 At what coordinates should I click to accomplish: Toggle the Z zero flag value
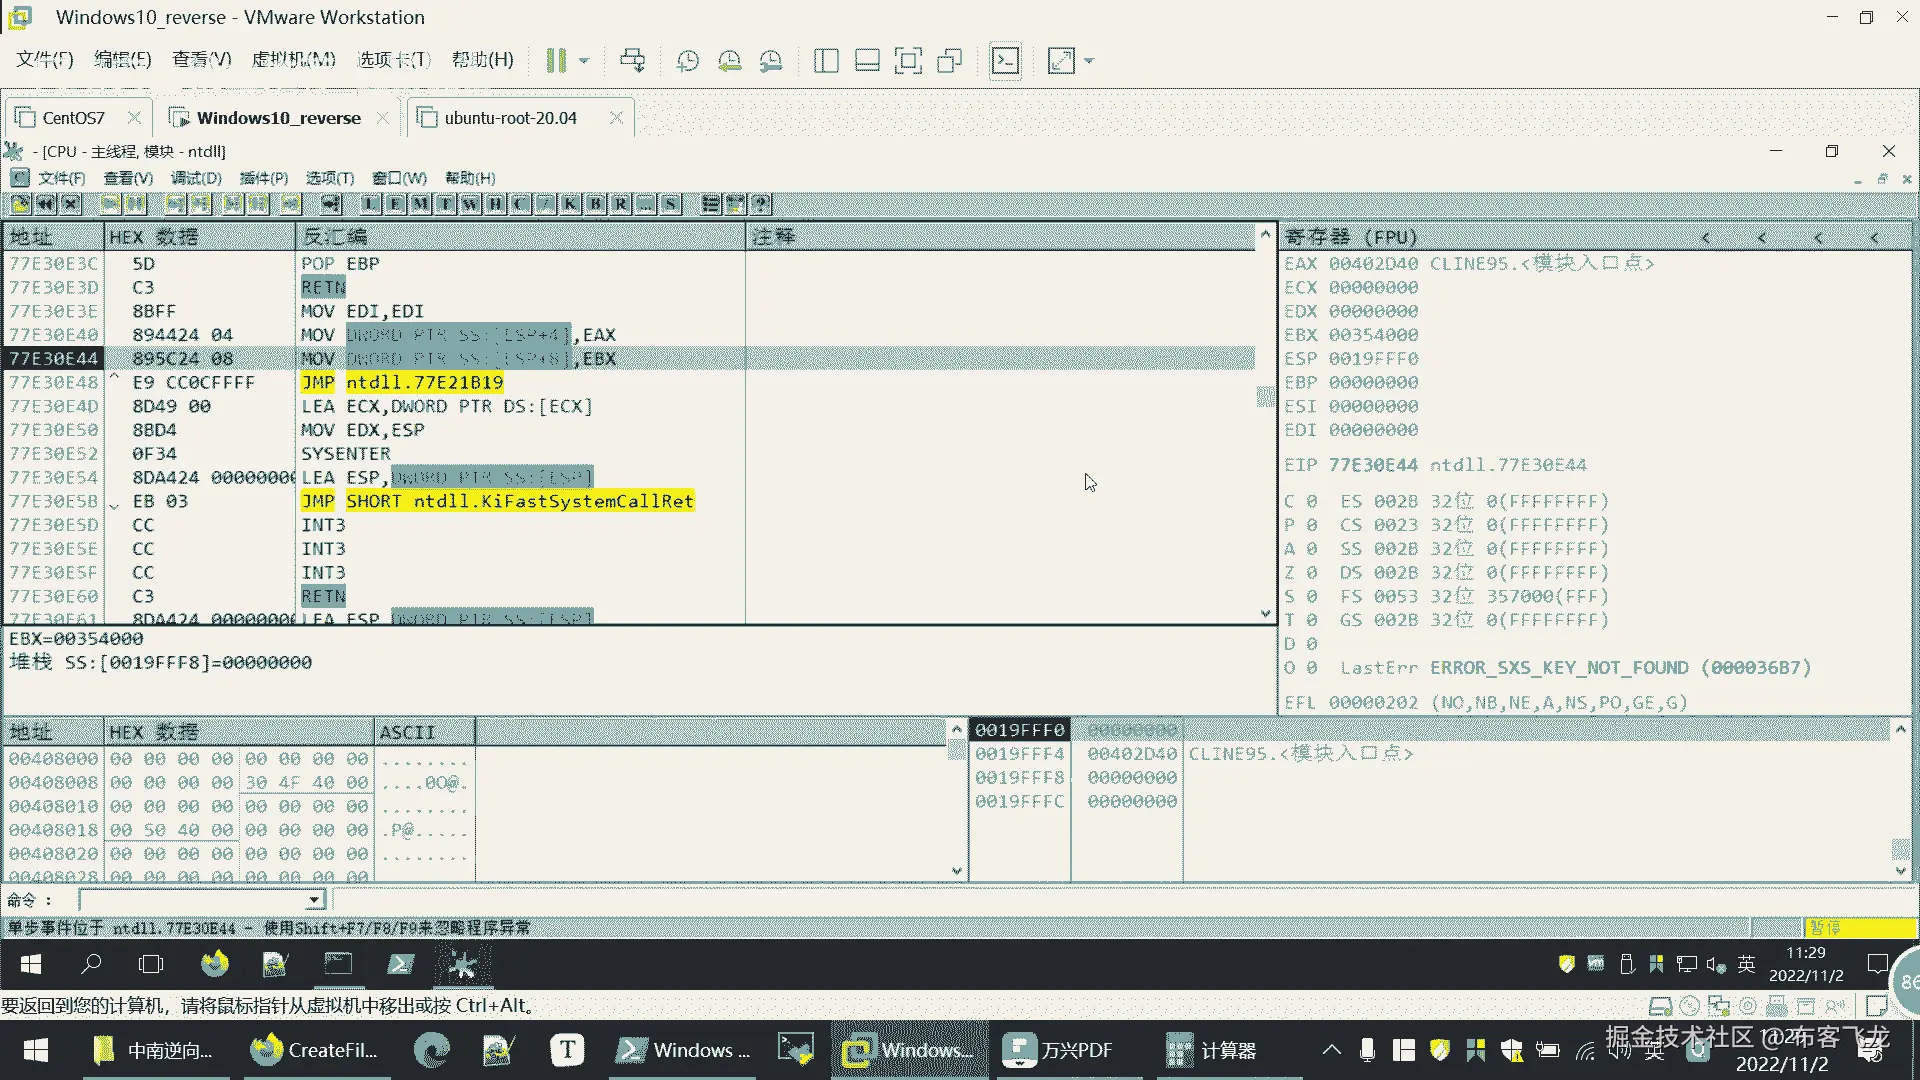click(x=1311, y=573)
